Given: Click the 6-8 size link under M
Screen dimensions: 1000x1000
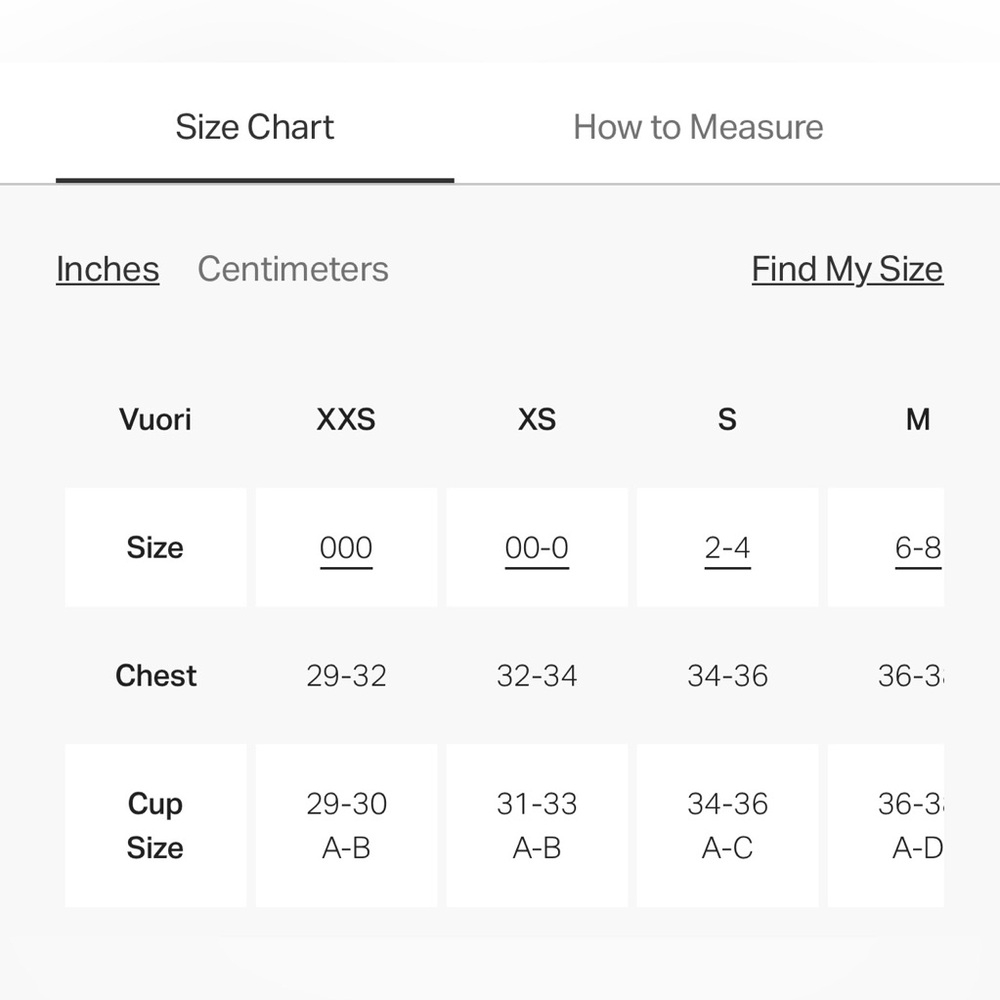Looking at the screenshot, I should pyautogui.click(x=918, y=548).
